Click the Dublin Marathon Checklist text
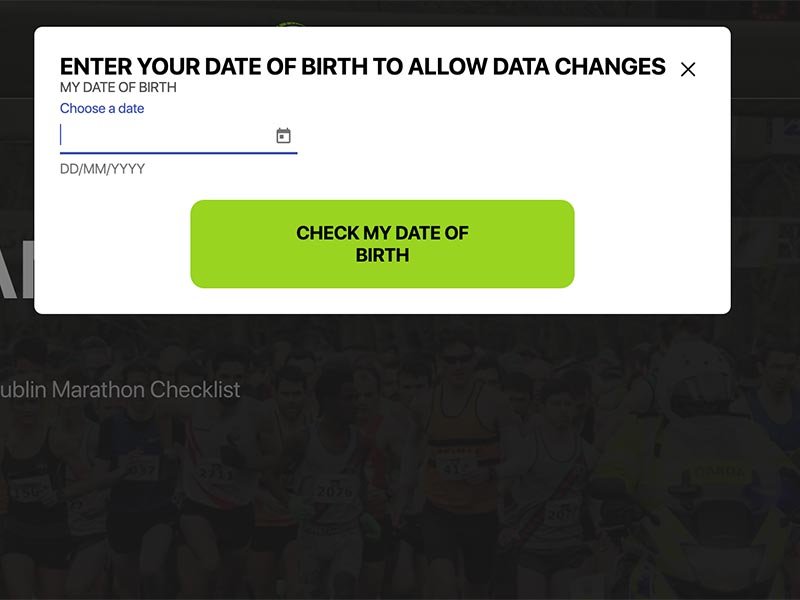This screenshot has height=600, width=800. pos(120,390)
